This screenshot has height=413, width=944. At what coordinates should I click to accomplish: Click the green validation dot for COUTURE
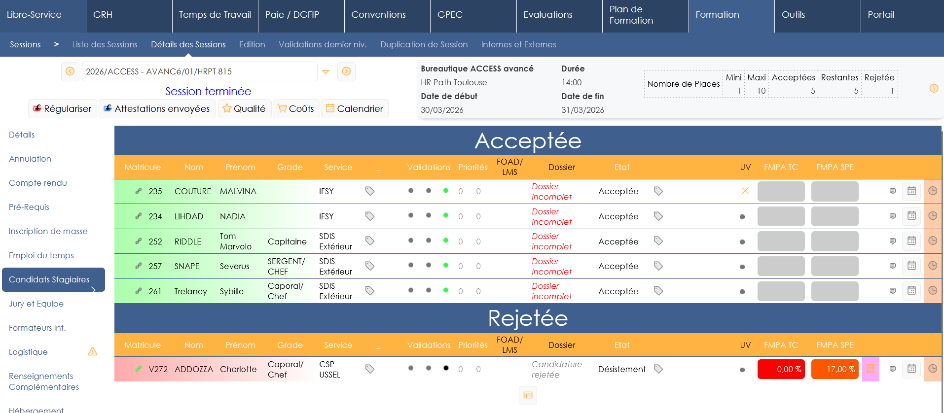pos(446,191)
